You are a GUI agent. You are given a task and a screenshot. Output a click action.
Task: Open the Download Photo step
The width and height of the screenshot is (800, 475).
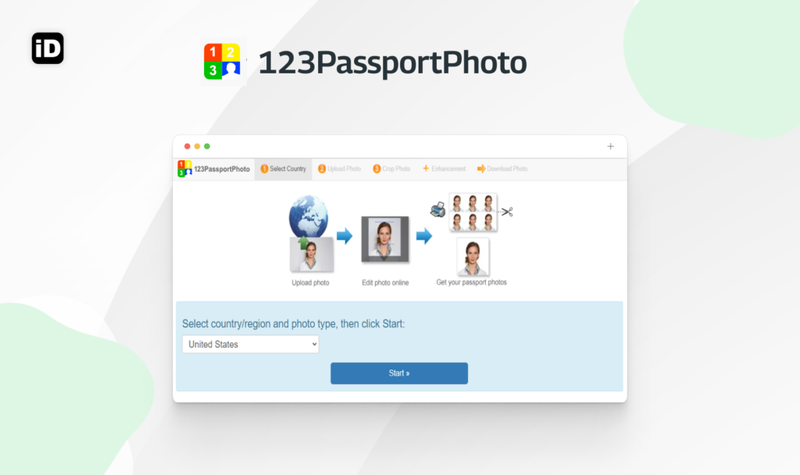pos(502,169)
